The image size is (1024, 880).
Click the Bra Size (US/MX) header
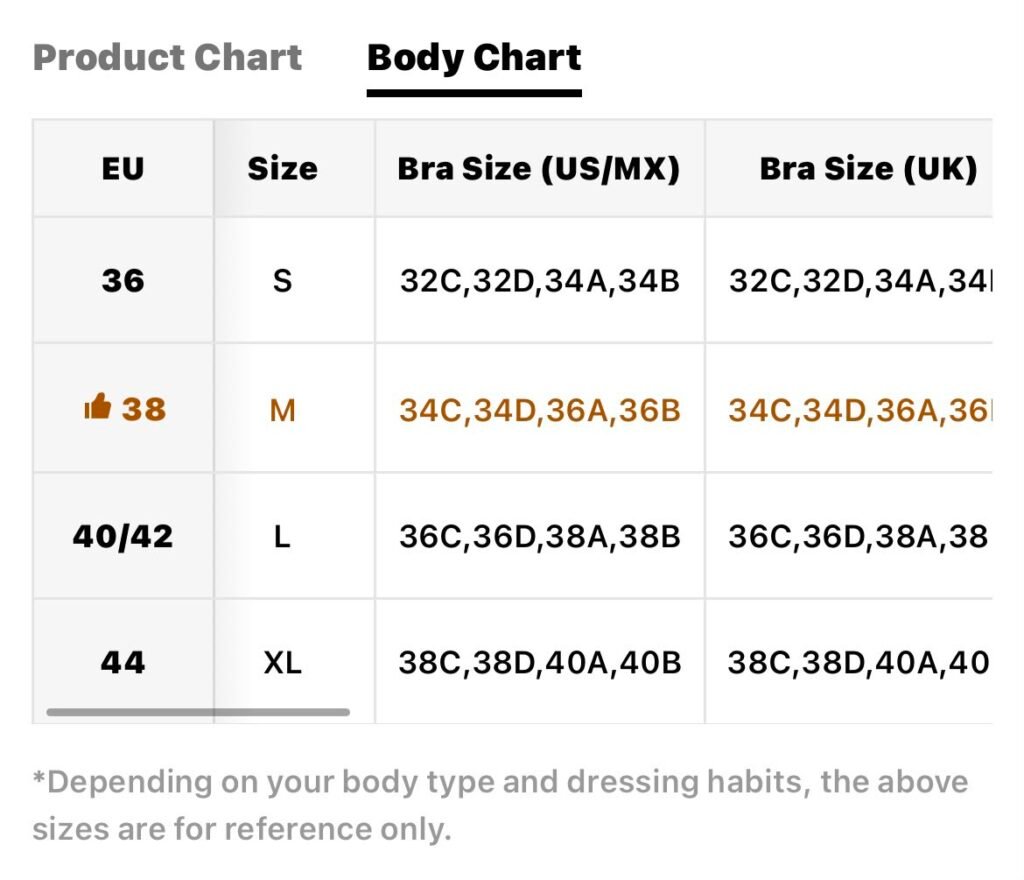(539, 168)
